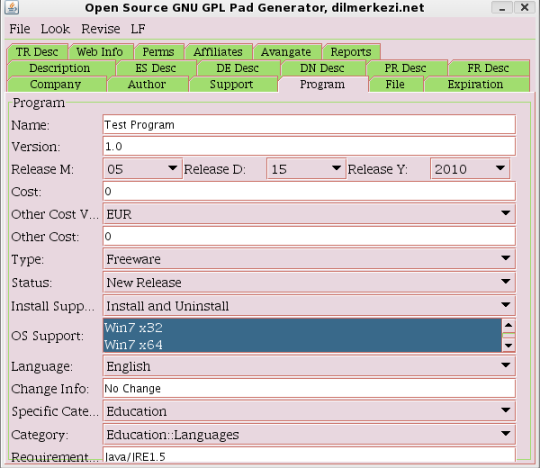
Task: Open the Specific Category Education dropdown
Action: [x=309, y=411]
